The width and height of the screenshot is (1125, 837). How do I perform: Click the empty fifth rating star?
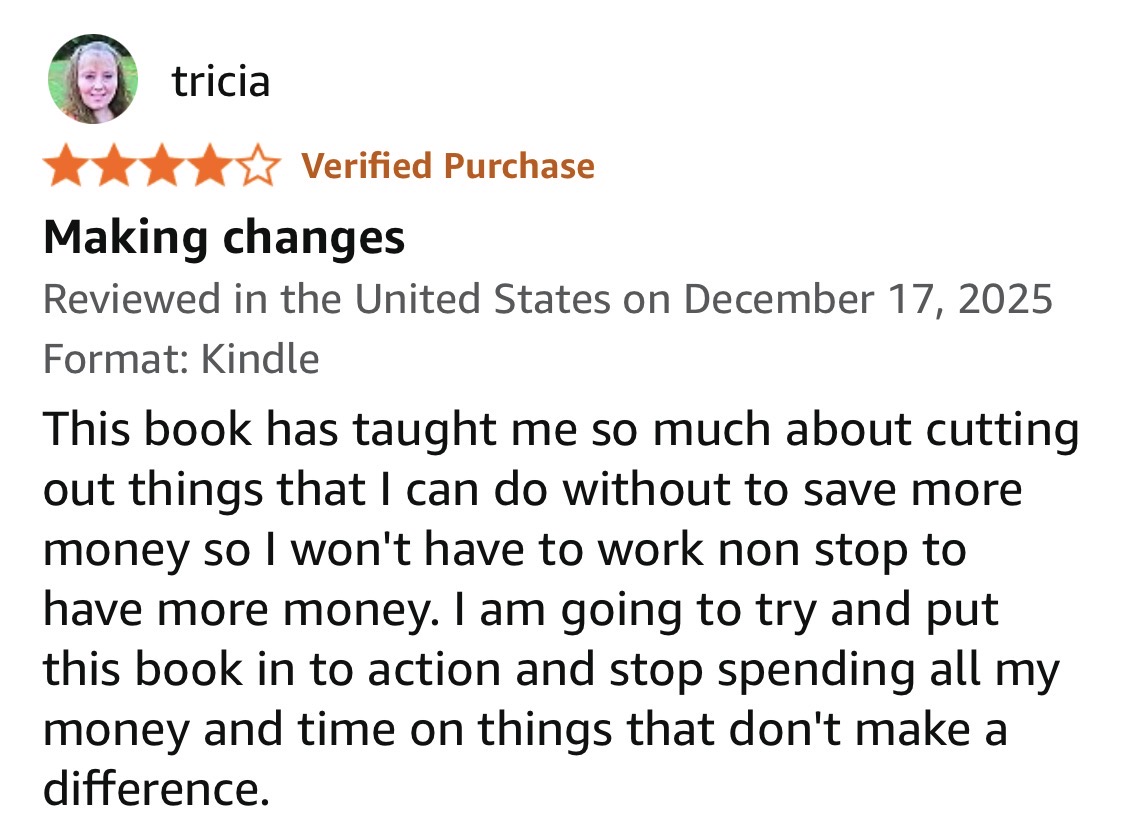click(257, 166)
